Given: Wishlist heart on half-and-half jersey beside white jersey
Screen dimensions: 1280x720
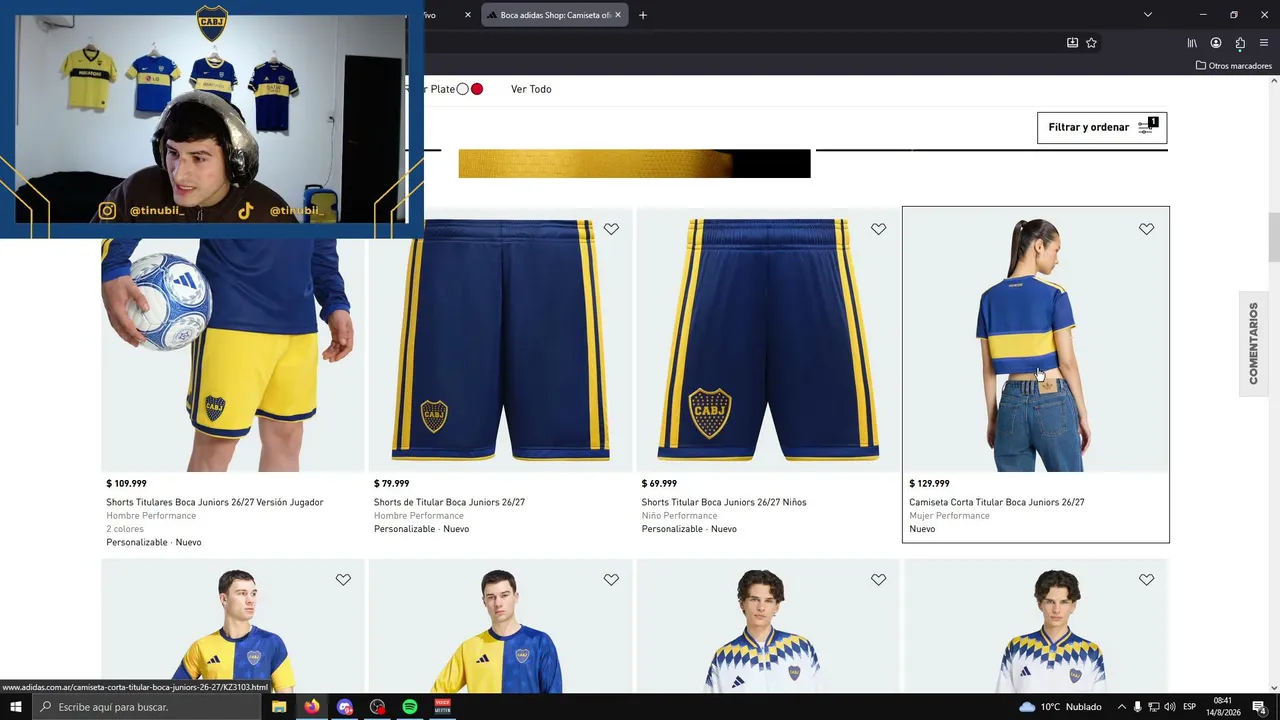Looking at the screenshot, I should (611, 579).
